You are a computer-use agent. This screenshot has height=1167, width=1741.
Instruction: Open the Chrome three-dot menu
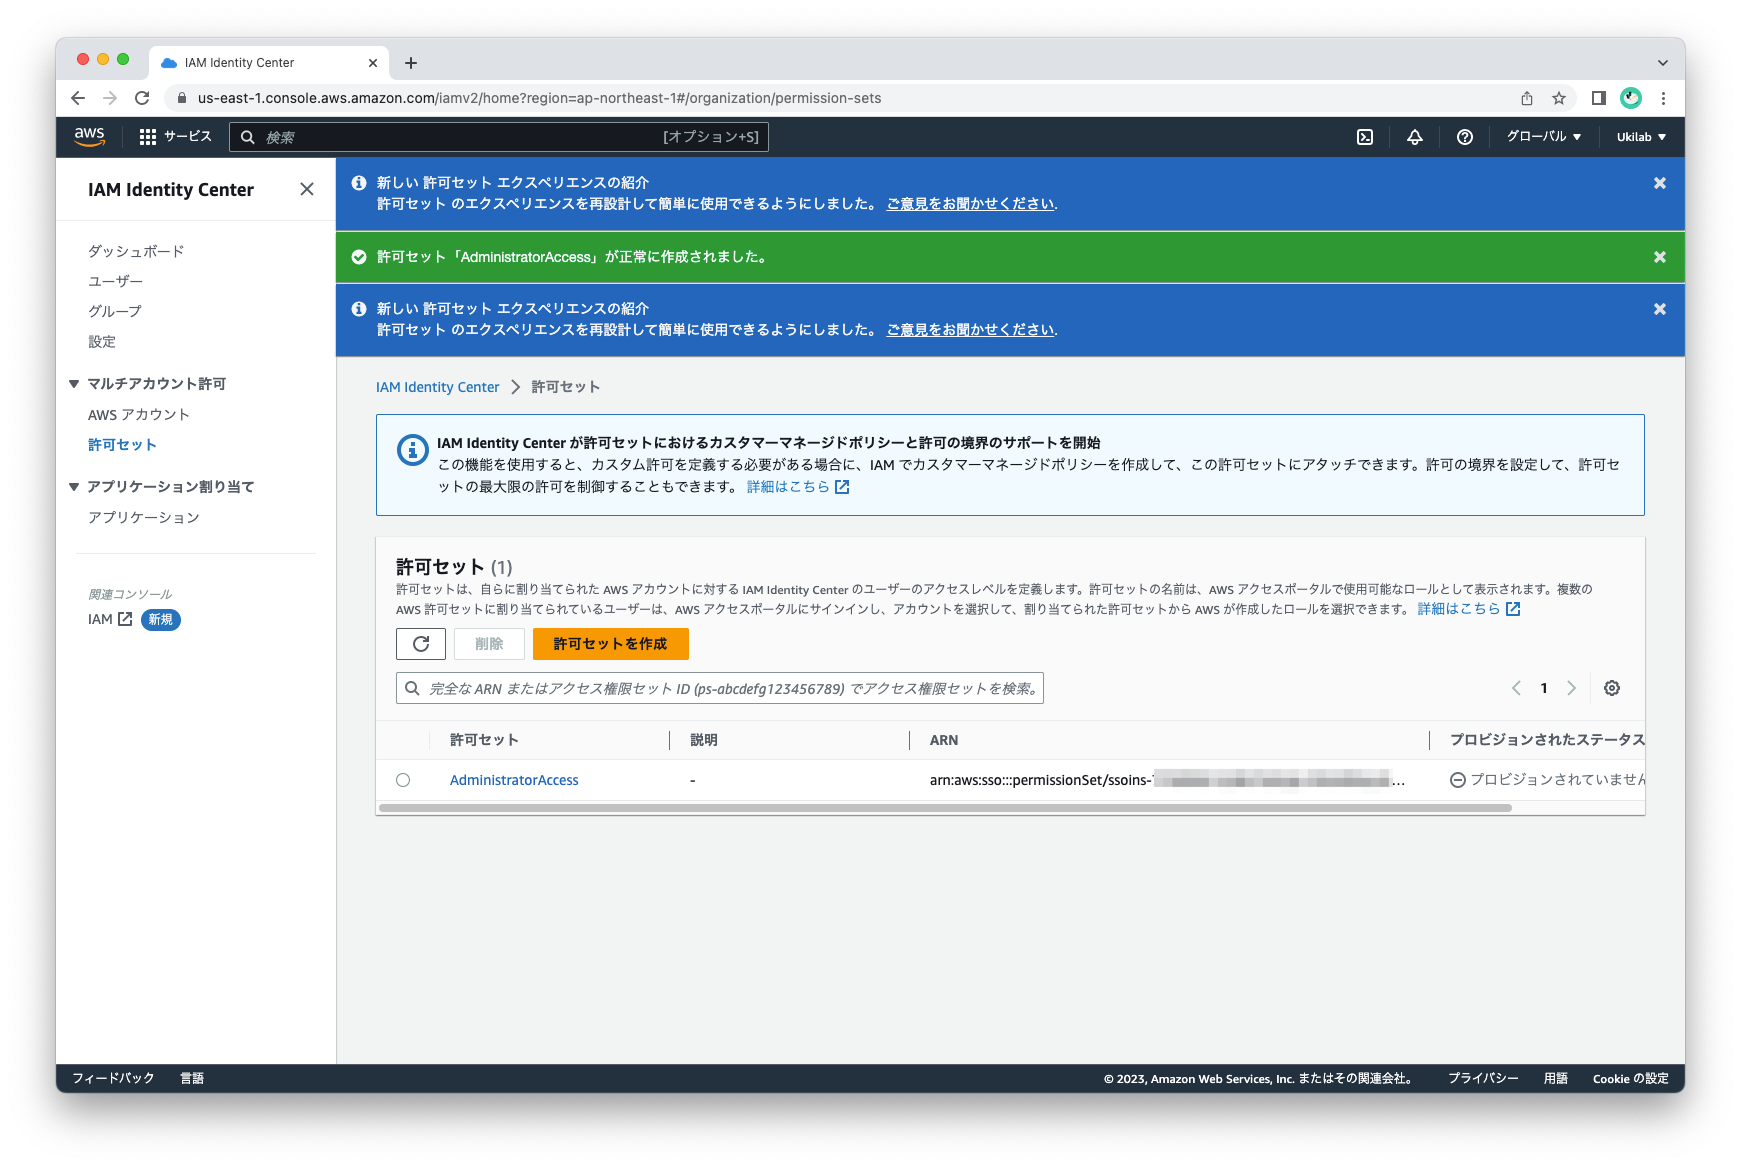(1663, 98)
